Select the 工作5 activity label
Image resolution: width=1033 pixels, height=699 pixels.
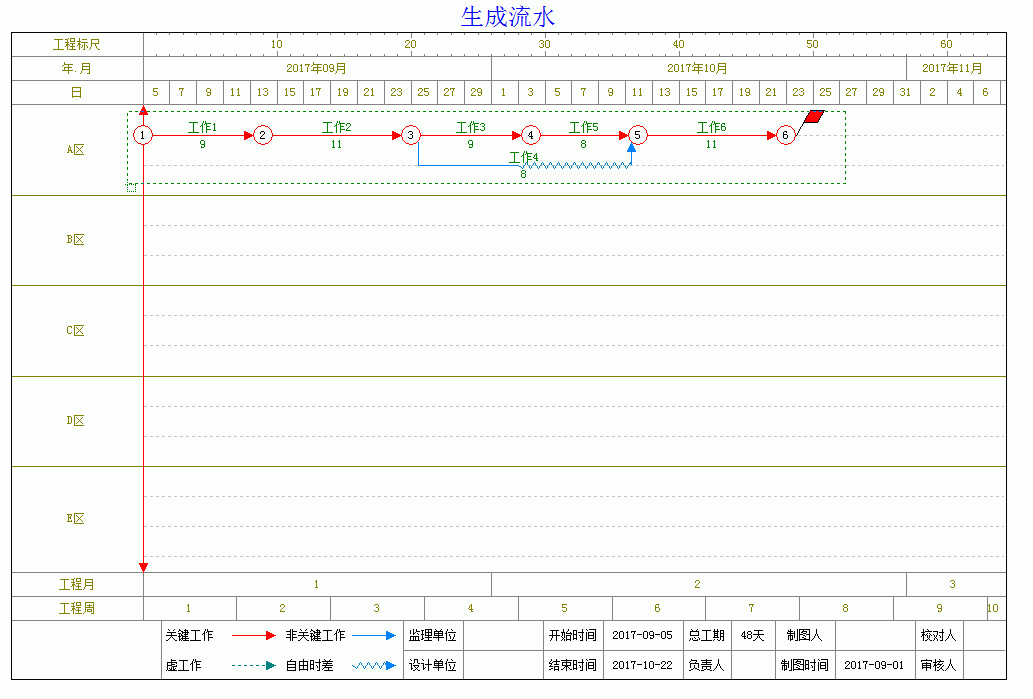584,127
